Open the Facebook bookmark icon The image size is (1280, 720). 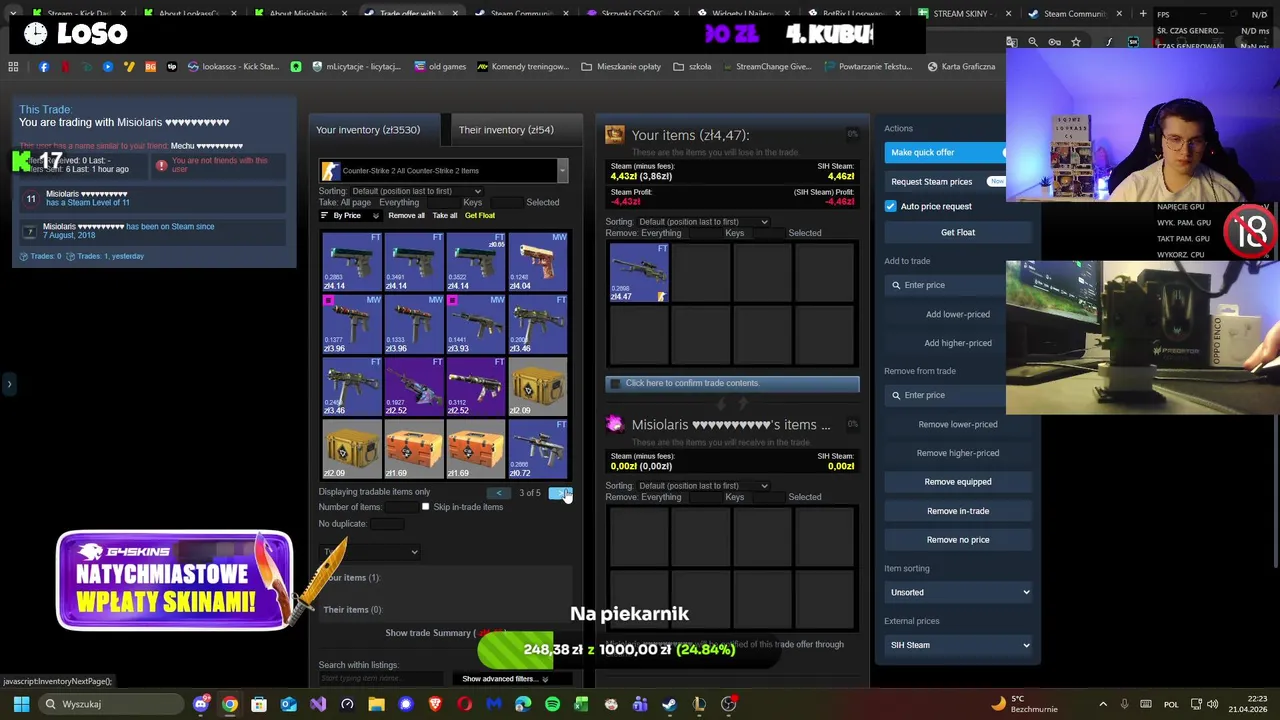(x=44, y=67)
